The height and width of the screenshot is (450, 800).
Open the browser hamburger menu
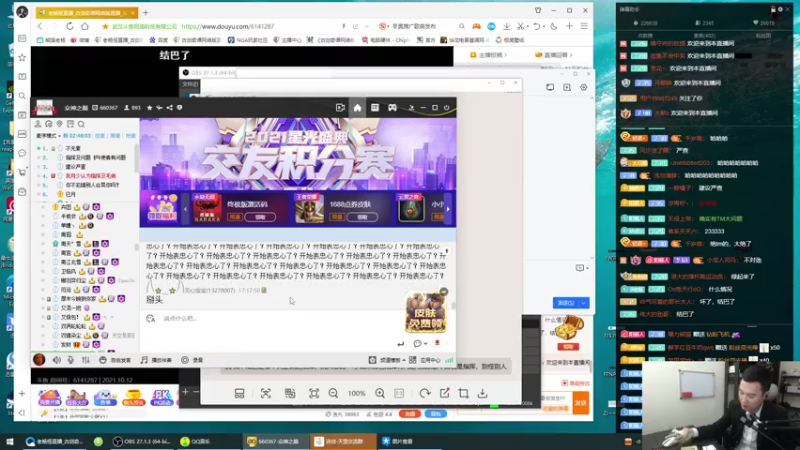pyautogui.click(x=584, y=26)
